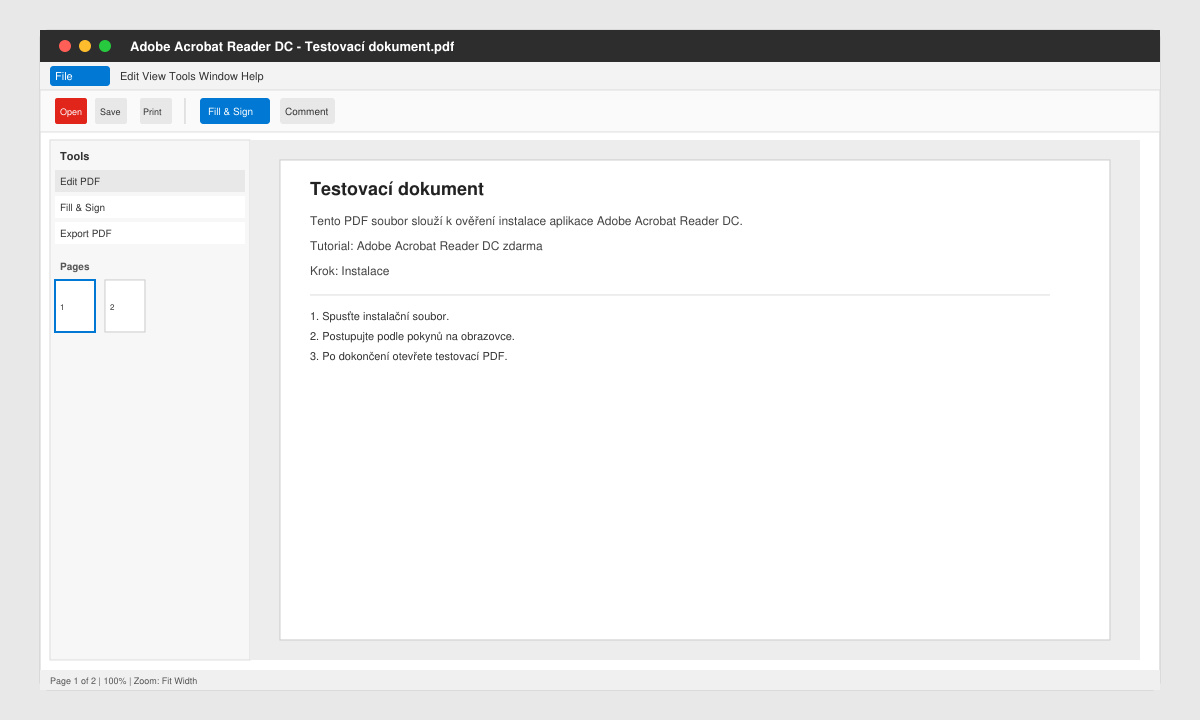Image resolution: width=1200 pixels, height=720 pixels.
Task: Open the View menu
Action: tap(154, 76)
